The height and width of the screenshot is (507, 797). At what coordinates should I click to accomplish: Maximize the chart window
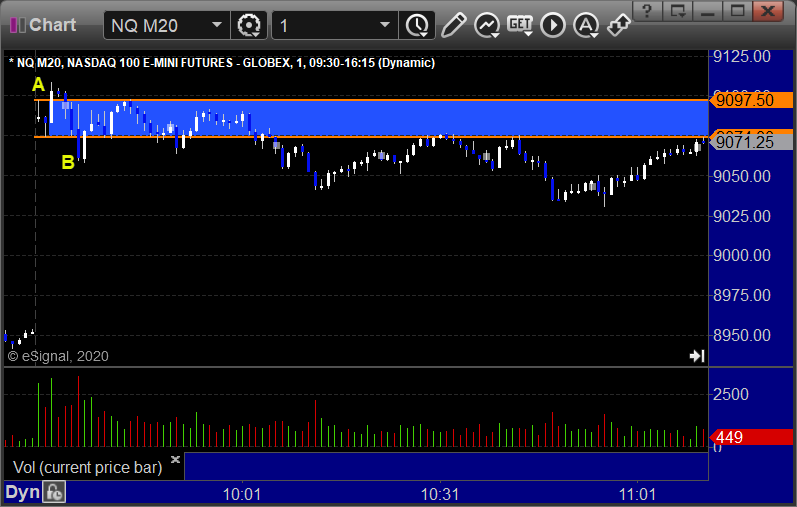click(x=738, y=10)
